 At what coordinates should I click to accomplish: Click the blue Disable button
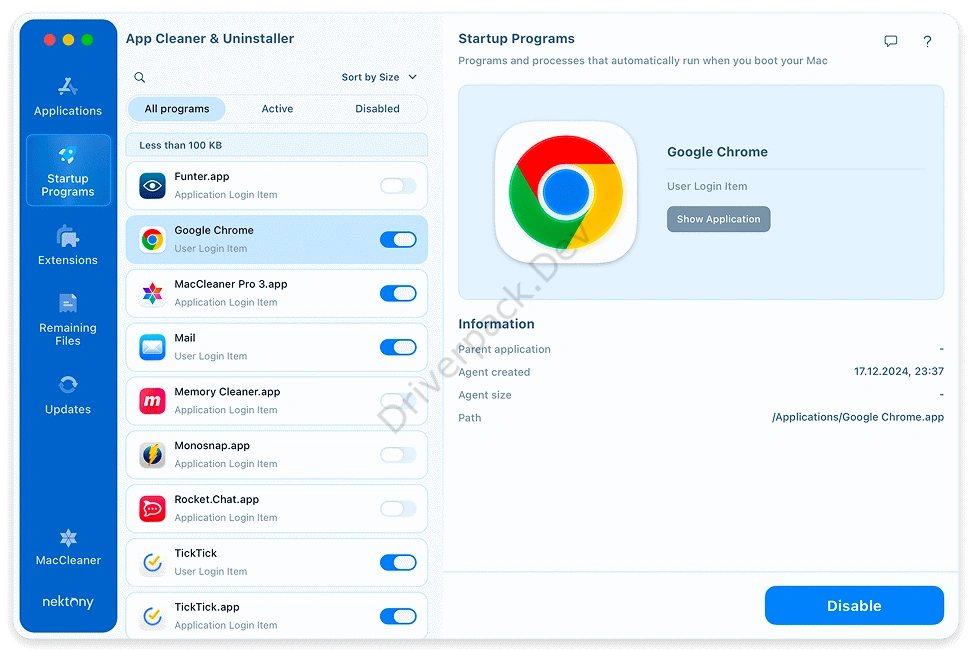[x=854, y=606]
